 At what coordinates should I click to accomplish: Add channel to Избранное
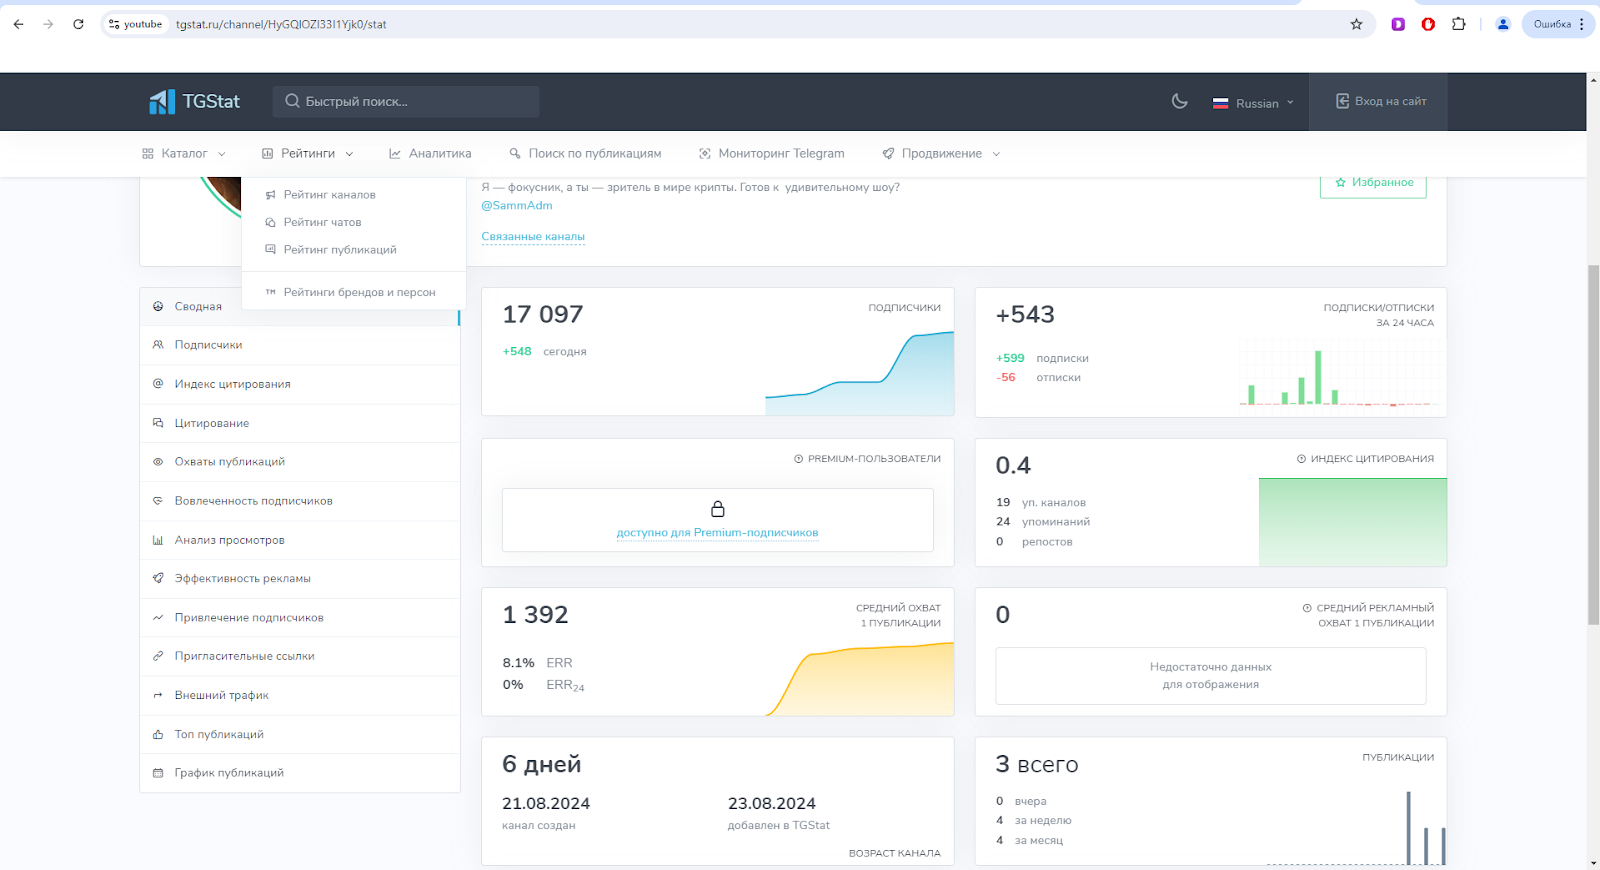click(x=1373, y=183)
